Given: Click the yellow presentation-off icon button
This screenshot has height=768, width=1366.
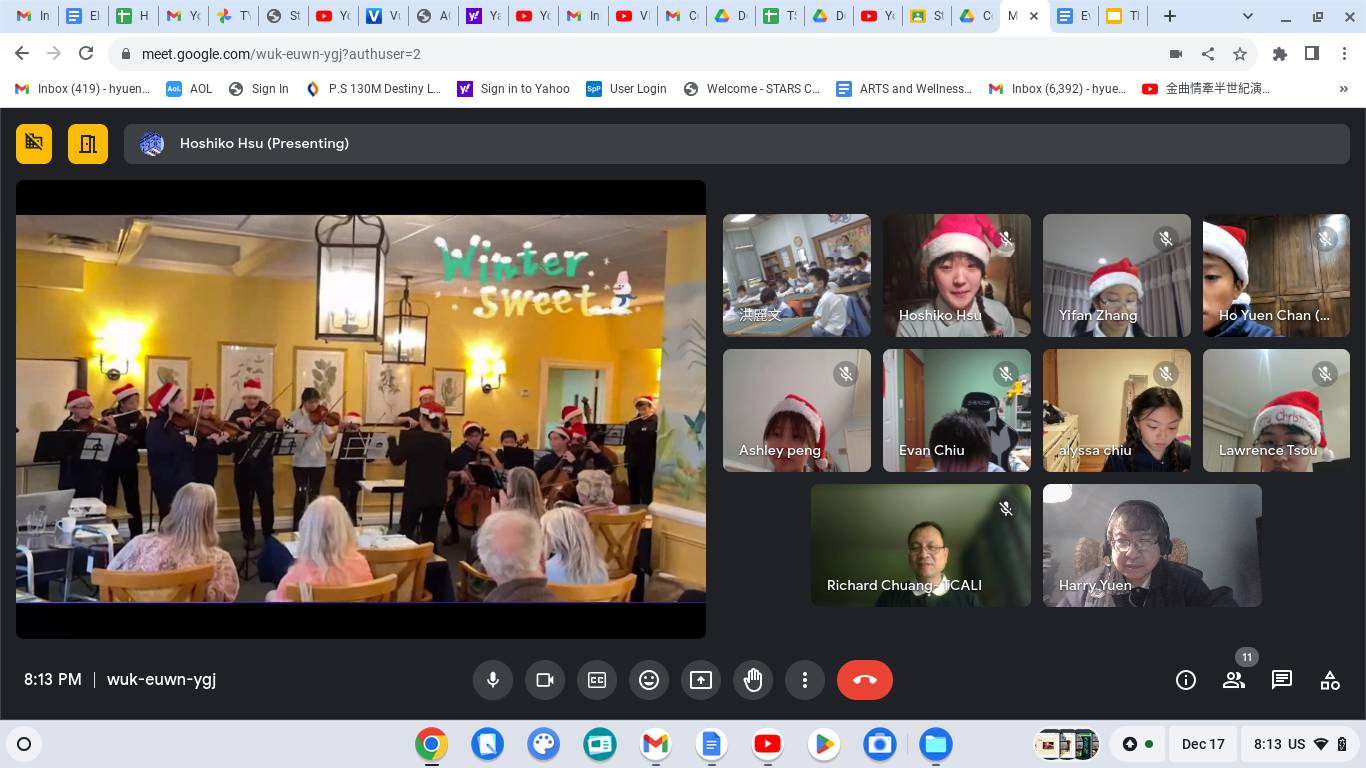Looking at the screenshot, I should (34, 144).
